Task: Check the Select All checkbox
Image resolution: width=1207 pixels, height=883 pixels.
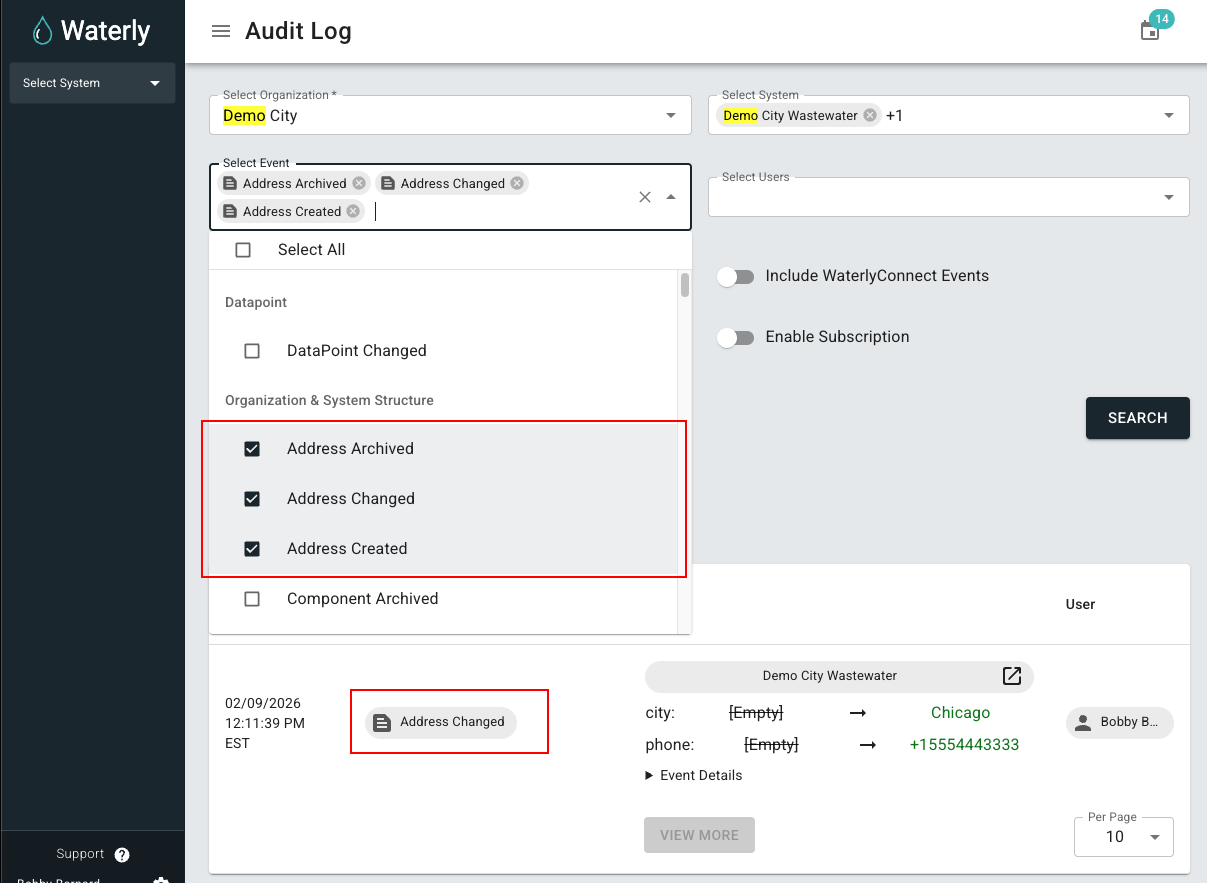Action: (243, 250)
